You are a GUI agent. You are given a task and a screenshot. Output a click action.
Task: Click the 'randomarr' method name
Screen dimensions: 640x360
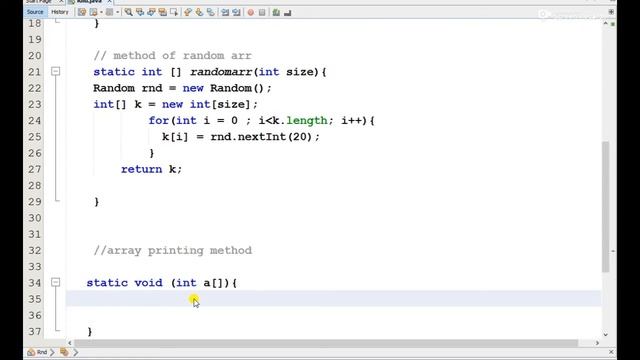point(221,72)
